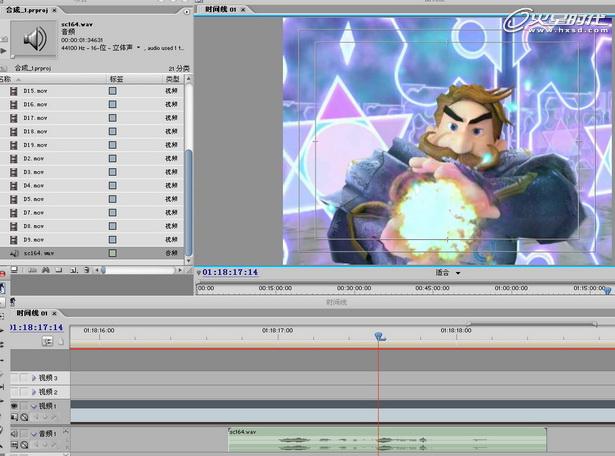This screenshot has height=456, width=615.
Task: Collapse the 视频 1 track
Action: (x=34, y=406)
